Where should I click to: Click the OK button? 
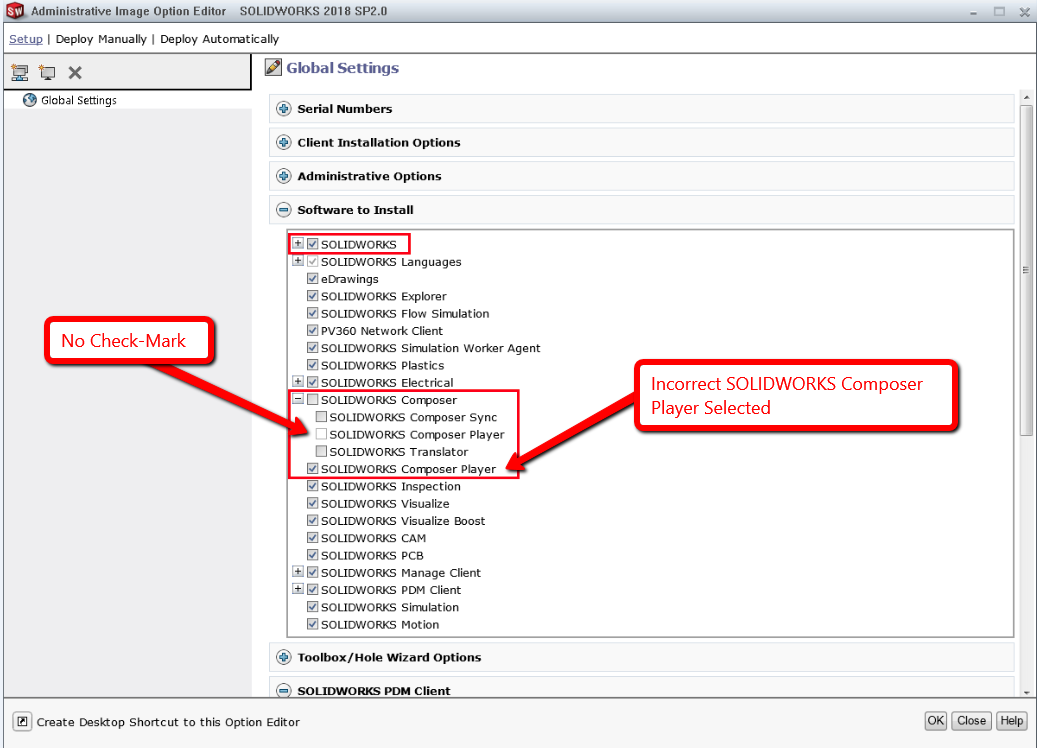(935, 721)
